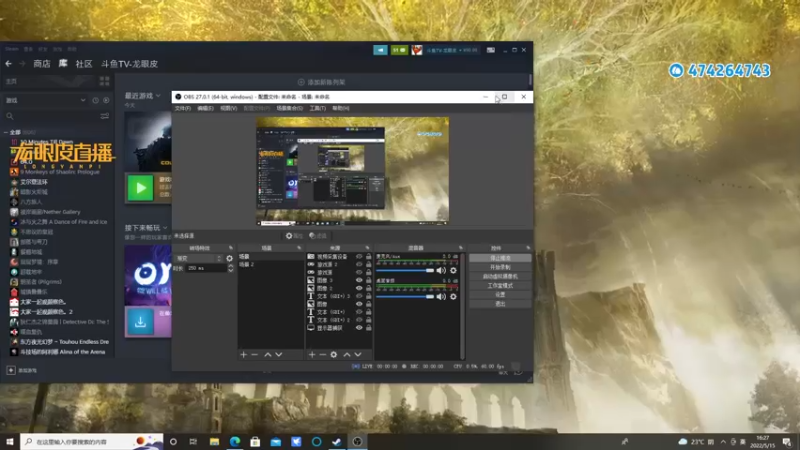The image size is (800, 450).
Task: Toggle lock on 视频采集设备 source
Action: [368, 257]
